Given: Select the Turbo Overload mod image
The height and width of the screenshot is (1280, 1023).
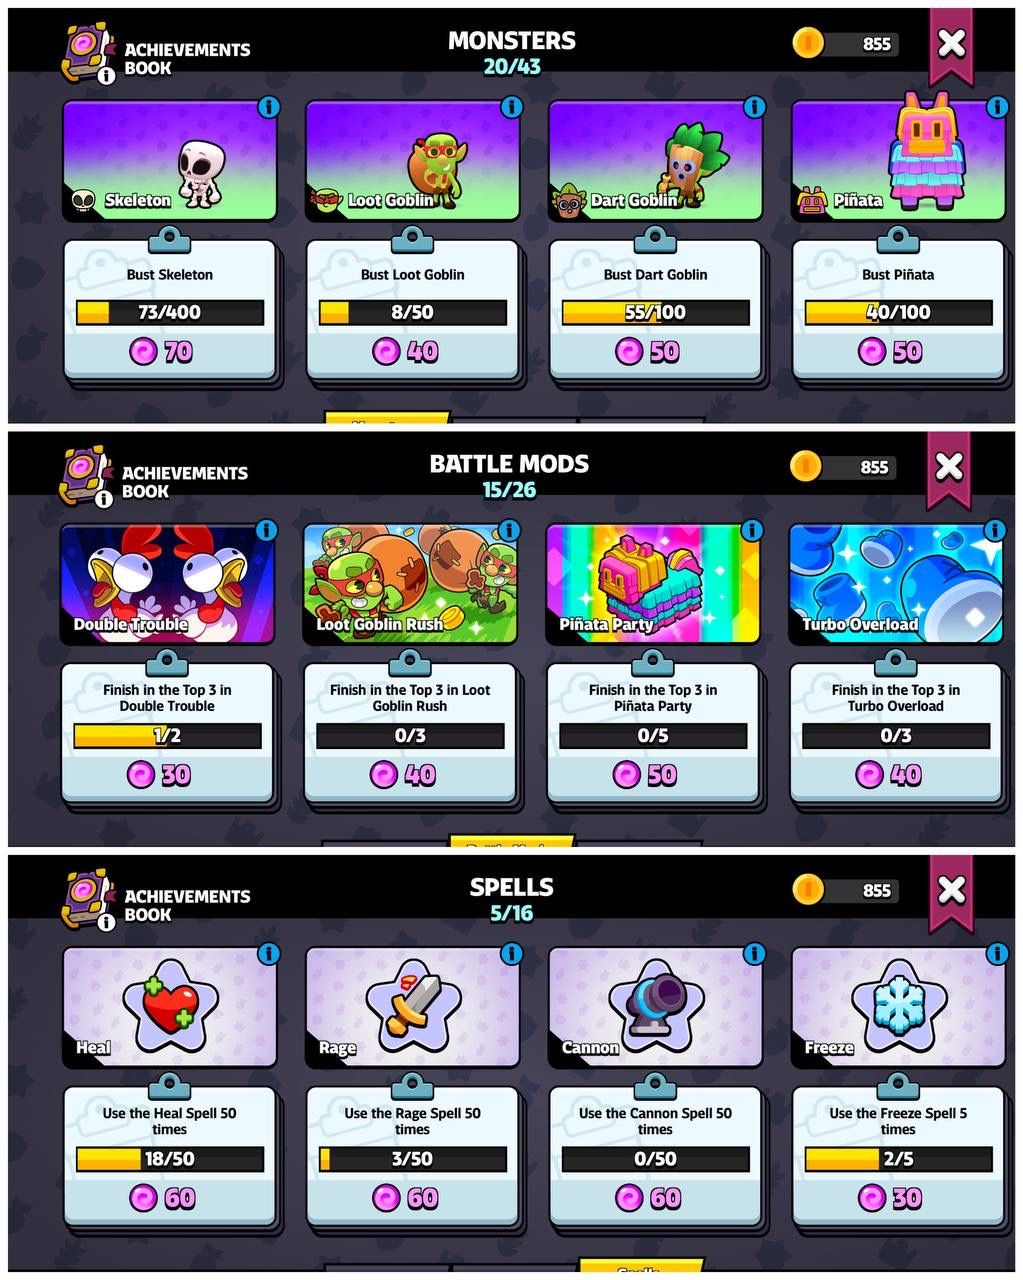Looking at the screenshot, I should [x=896, y=584].
